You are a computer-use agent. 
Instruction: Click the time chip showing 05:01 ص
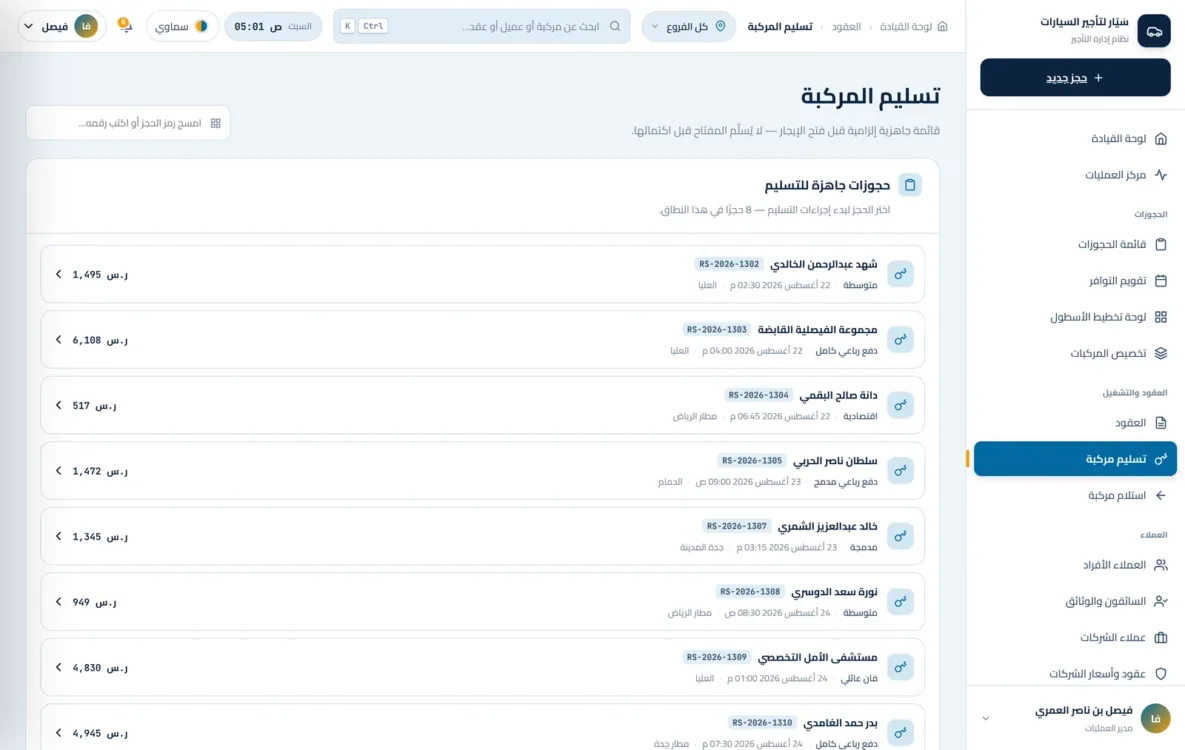point(273,26)
